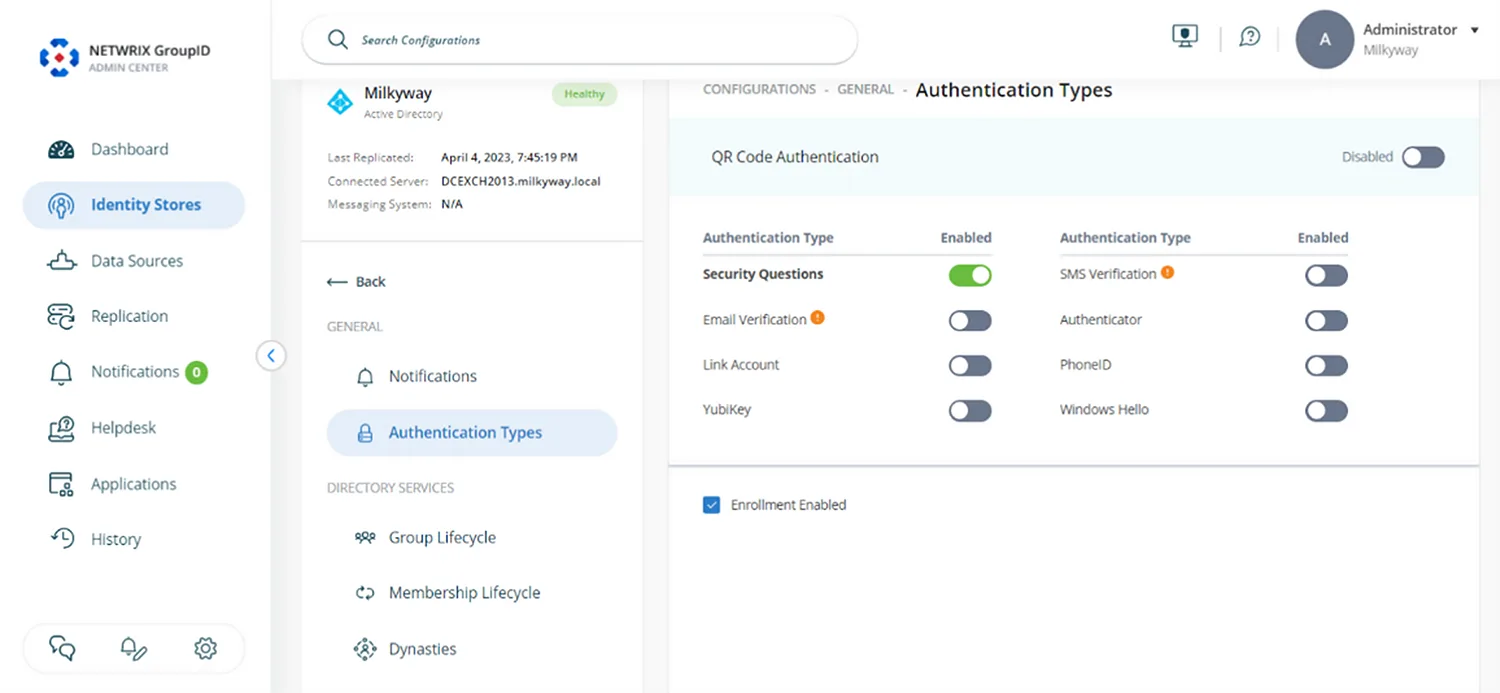Click the Replication icon
Screen dimensions: 1500x693
tap(61, 317)
